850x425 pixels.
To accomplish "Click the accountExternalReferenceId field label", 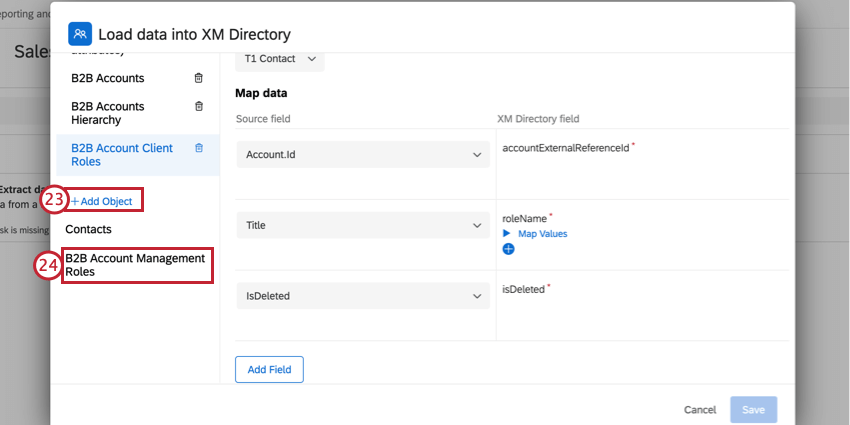I will click(566, 147).
